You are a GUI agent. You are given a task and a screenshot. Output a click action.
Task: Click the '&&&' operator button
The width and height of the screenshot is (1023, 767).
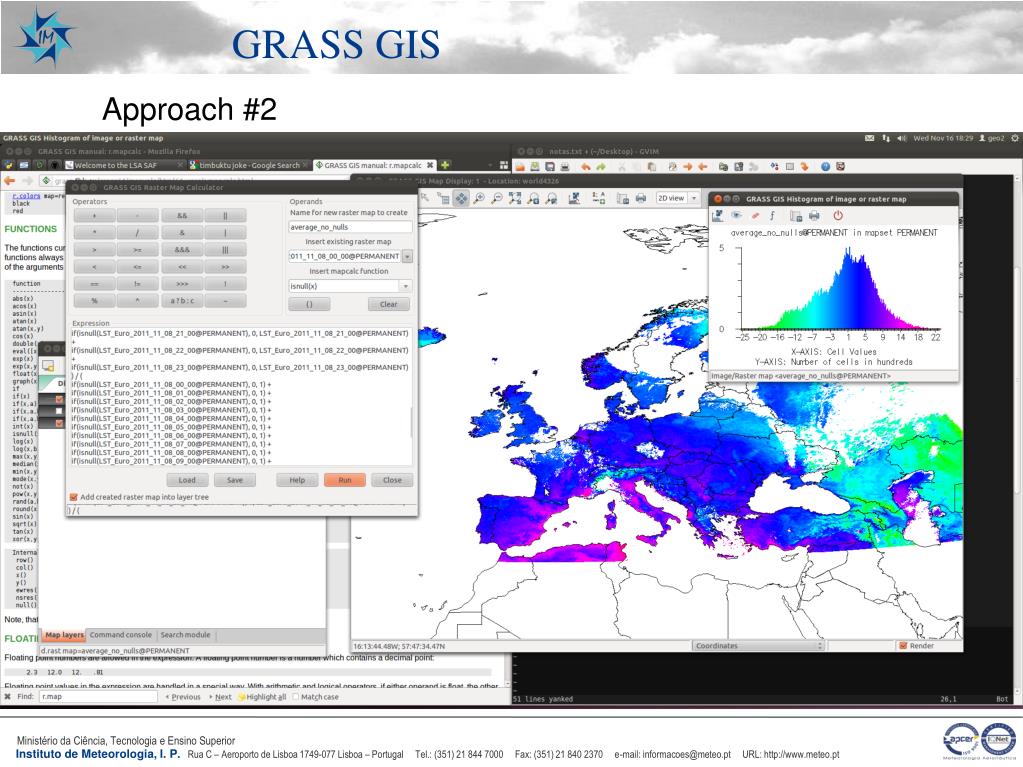[182, 250]
